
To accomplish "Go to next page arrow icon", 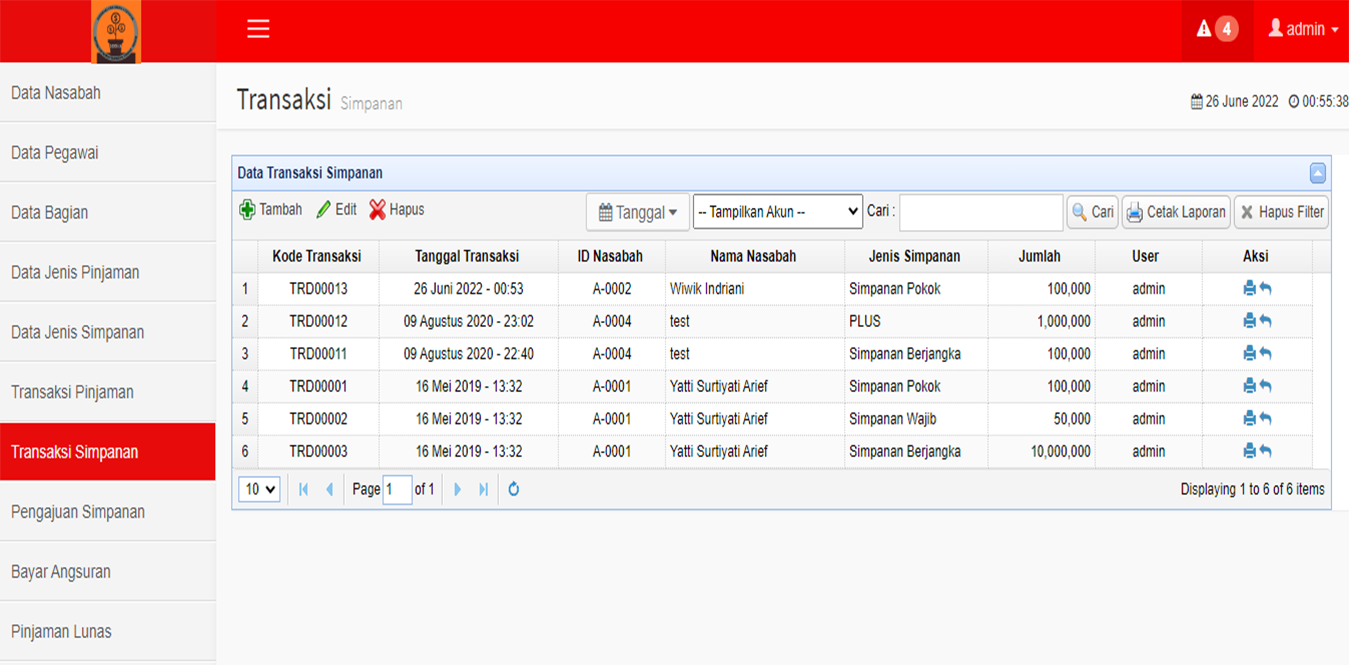I will [458, 490].
